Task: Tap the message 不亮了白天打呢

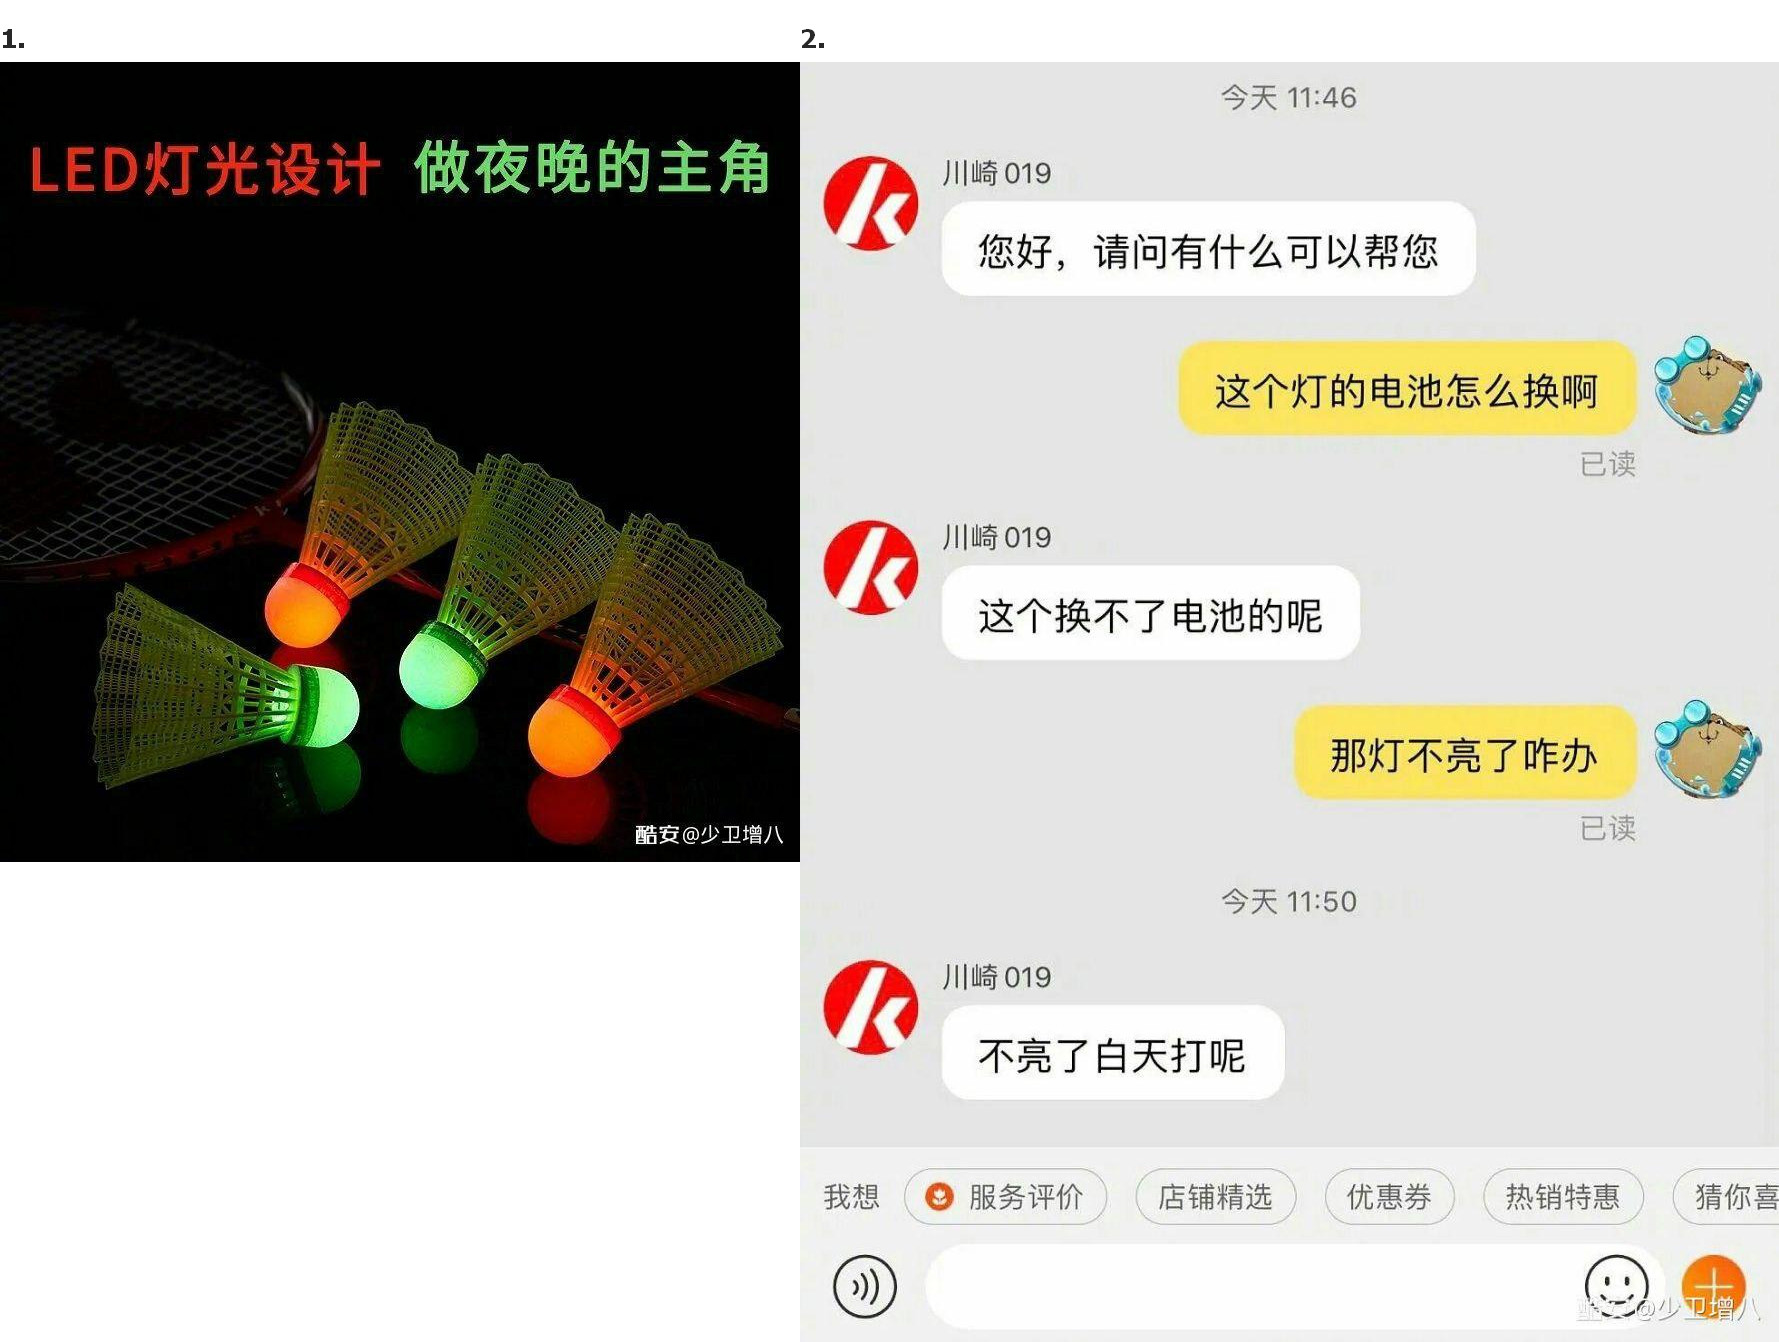Action: [1113, 1053]
